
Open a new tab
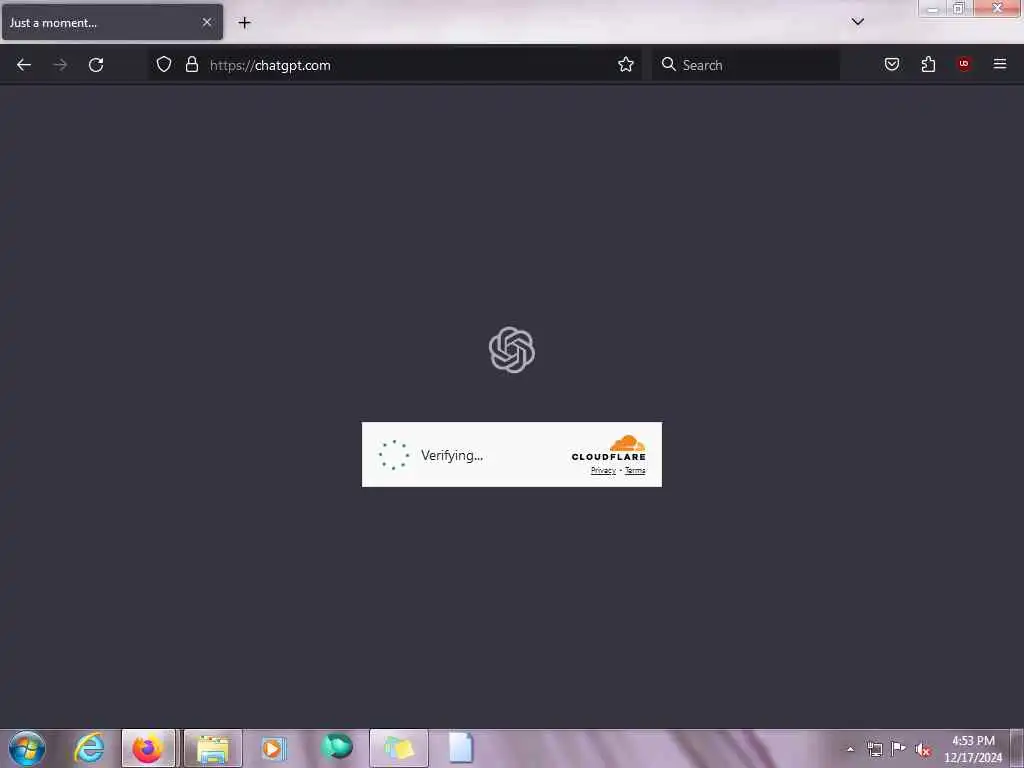tap(244, 23)
